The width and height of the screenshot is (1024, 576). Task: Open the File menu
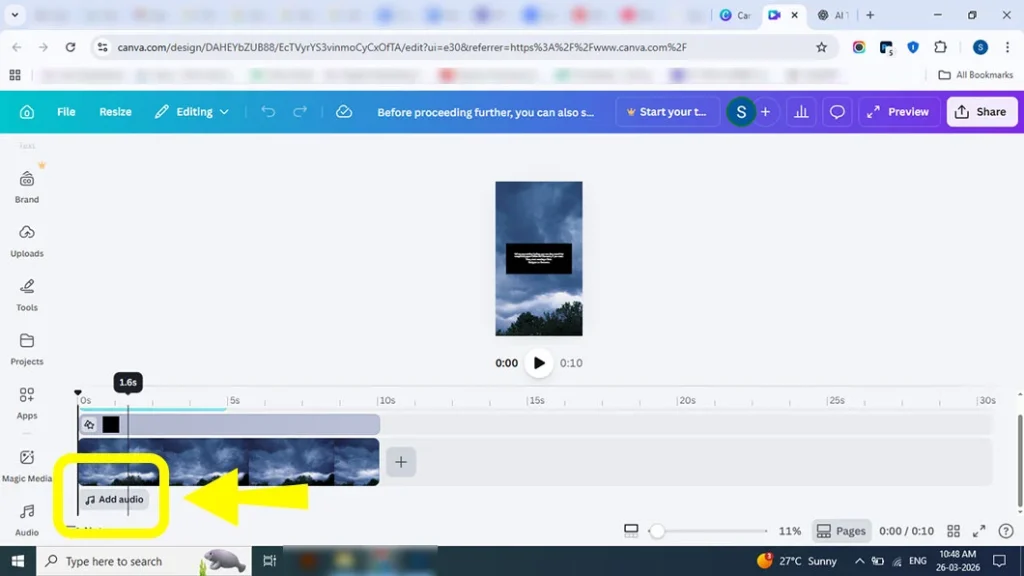click(66, 111)
